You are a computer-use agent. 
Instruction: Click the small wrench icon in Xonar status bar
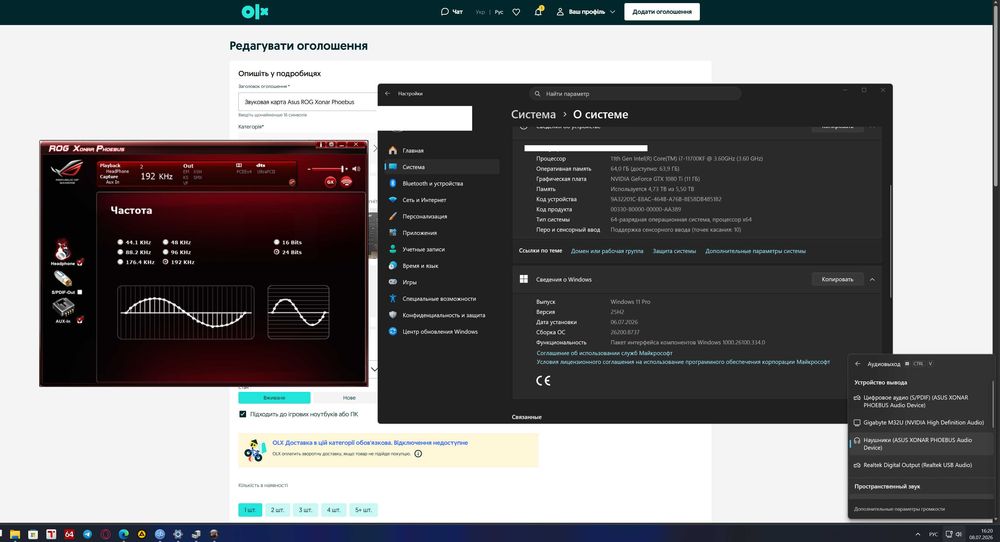pos(292,182)
